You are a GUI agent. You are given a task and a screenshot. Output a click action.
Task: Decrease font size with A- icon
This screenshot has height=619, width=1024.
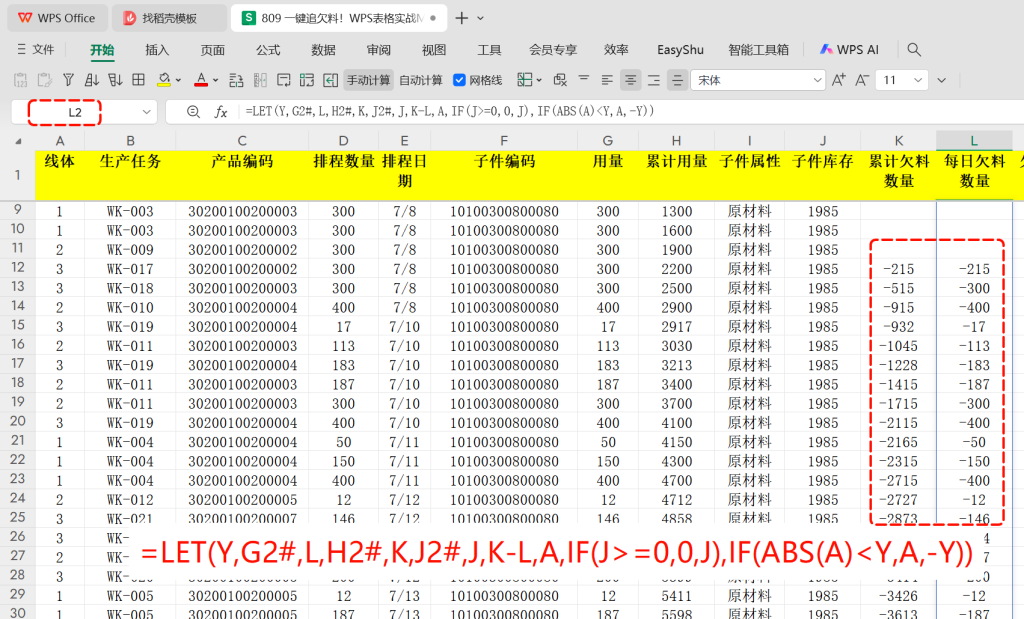point(862,80)
